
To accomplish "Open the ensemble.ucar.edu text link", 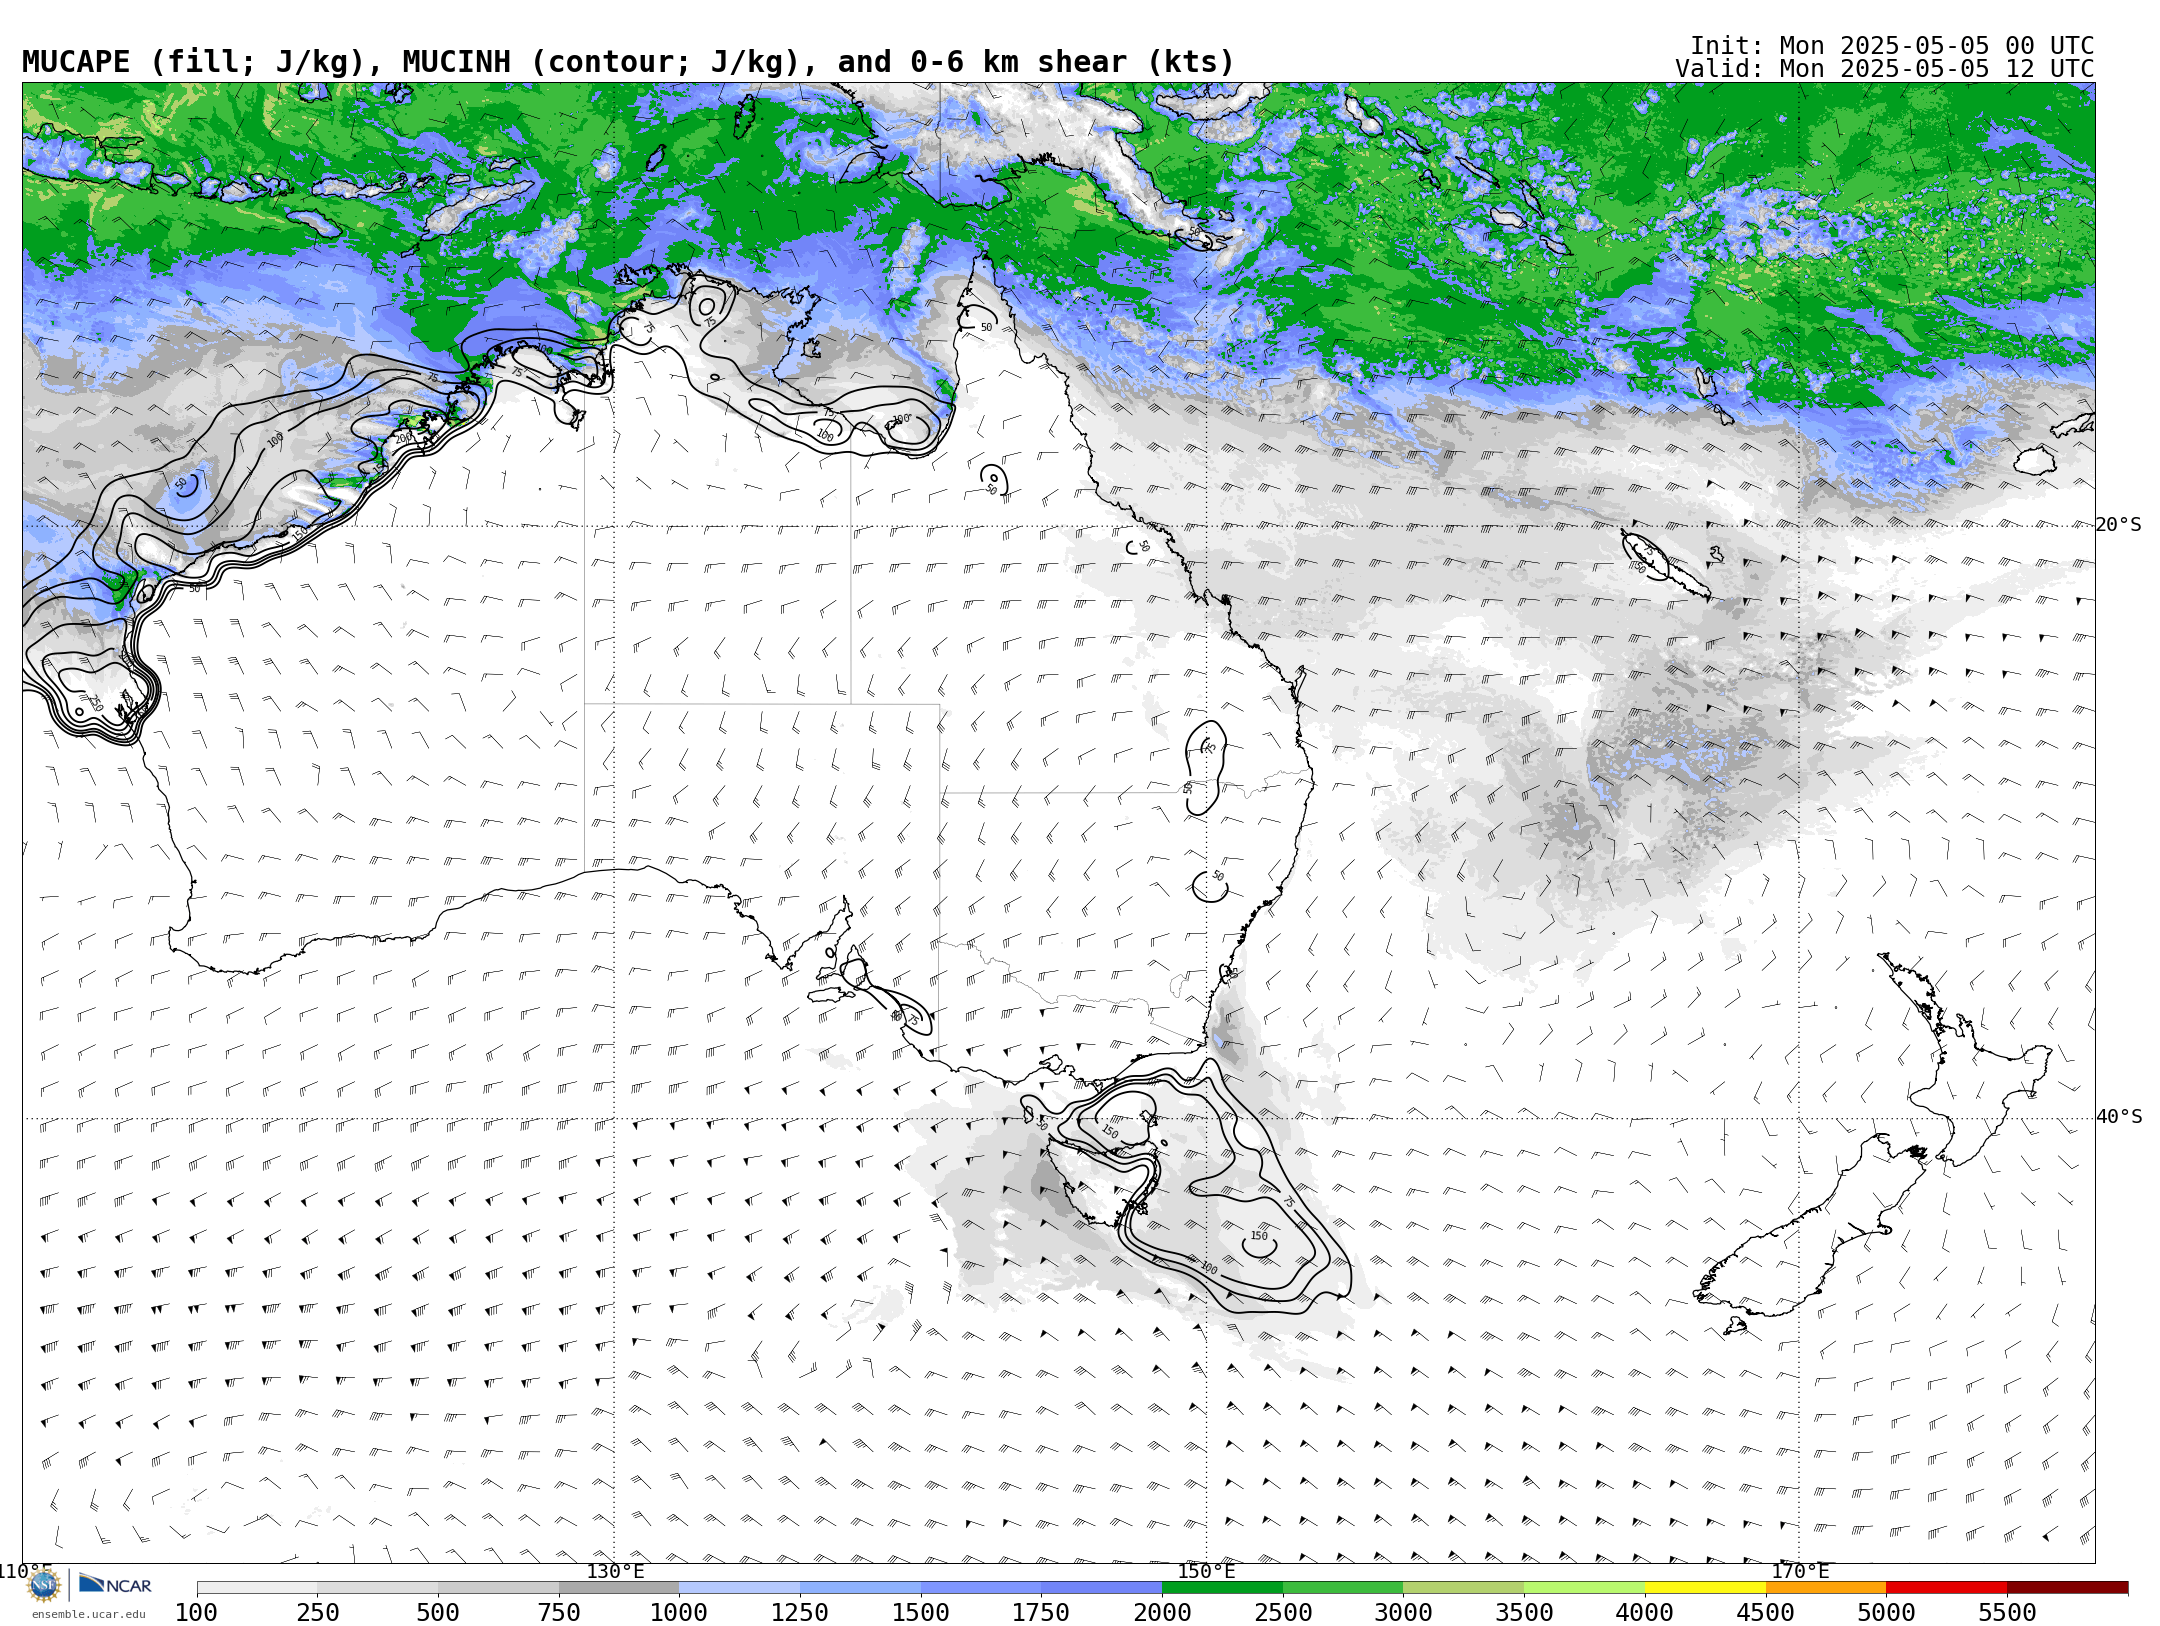I will [x=88, y=1614].
